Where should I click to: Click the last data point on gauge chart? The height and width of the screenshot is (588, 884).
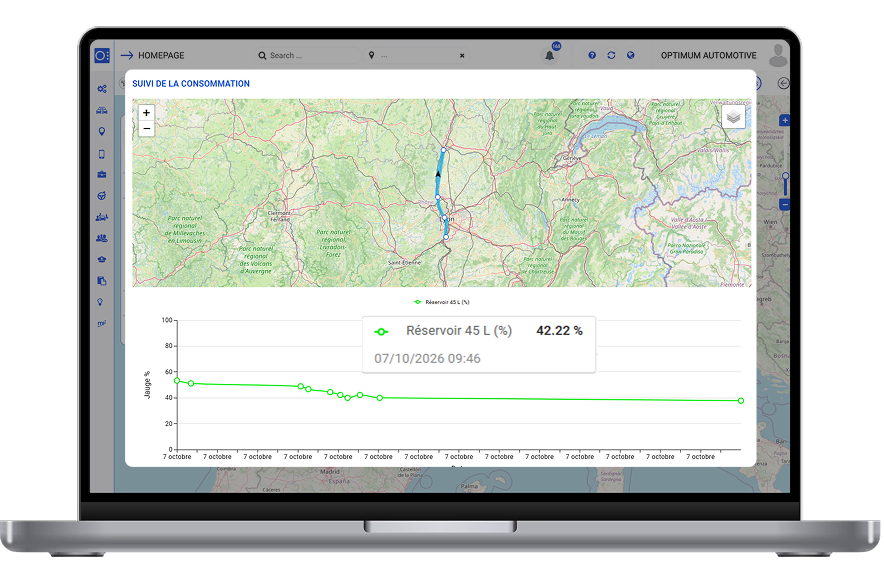pos(741,401)
